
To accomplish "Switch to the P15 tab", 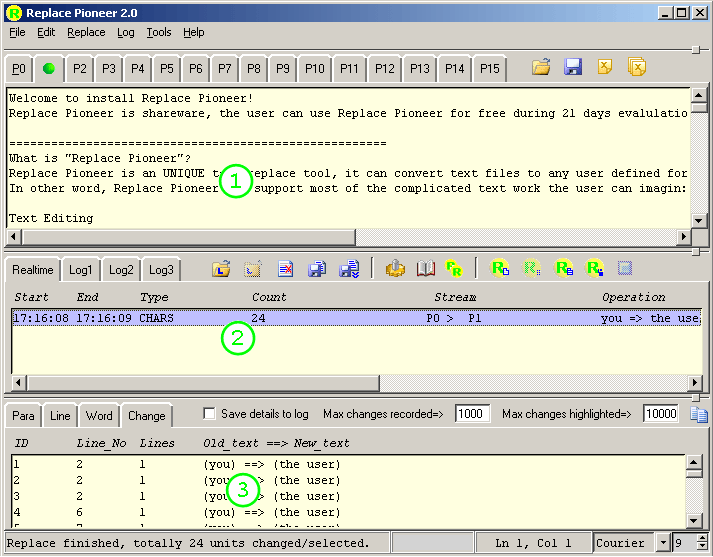I will 490,69.
